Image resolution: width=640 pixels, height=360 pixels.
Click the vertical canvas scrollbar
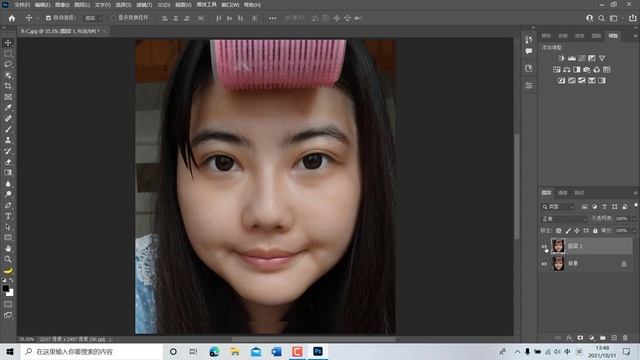pyautogui.click(x=517, y=186)
